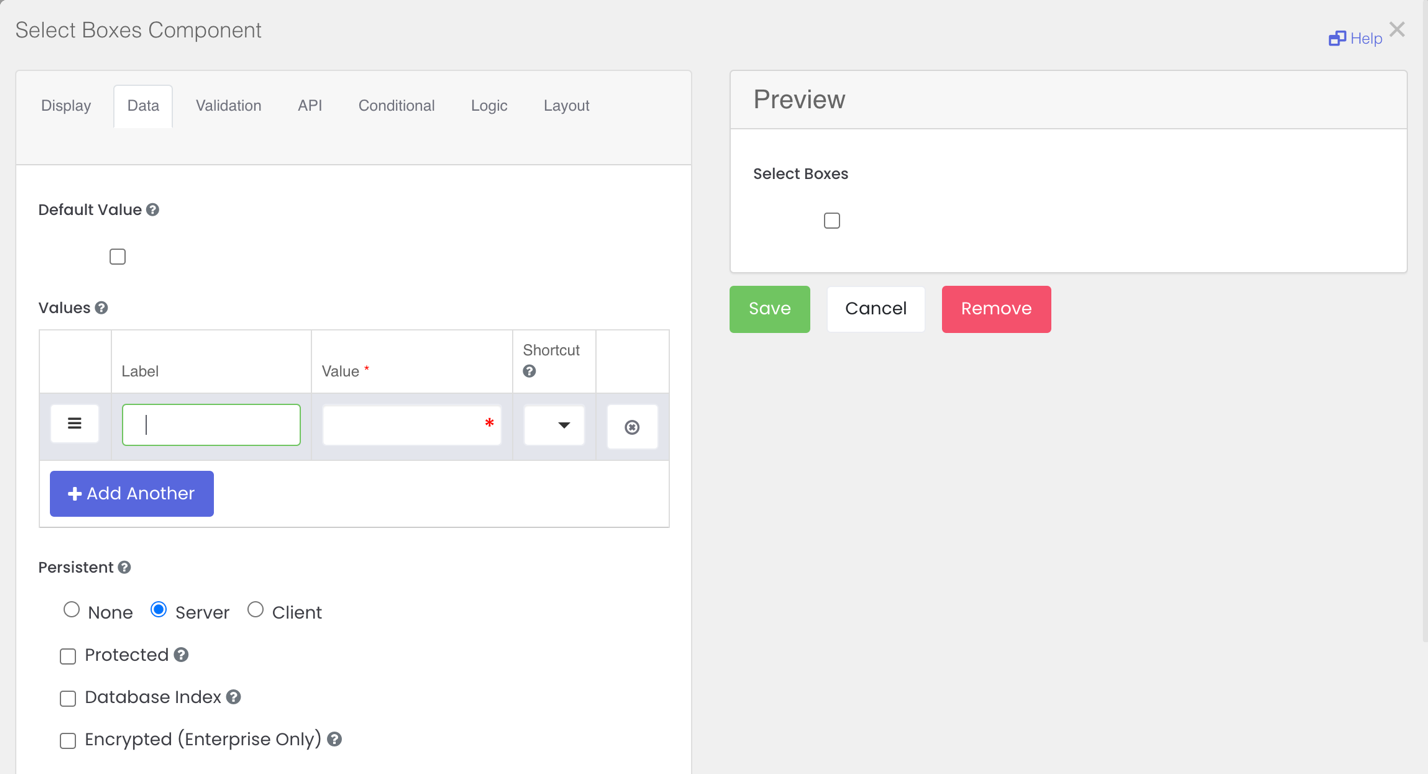This screenshot has width=1428, height=774.
Task: Open the Shortcut dropdown
Action: click(x=554, y=425)
